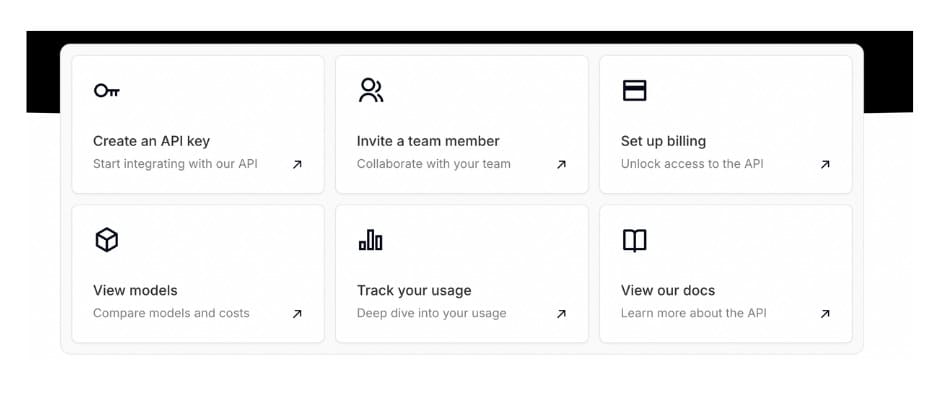Image resolution: width=940 pixels, height=400 pixels.
Task: Click 'Collaborate with your team' text
Action: pos(433,164)
